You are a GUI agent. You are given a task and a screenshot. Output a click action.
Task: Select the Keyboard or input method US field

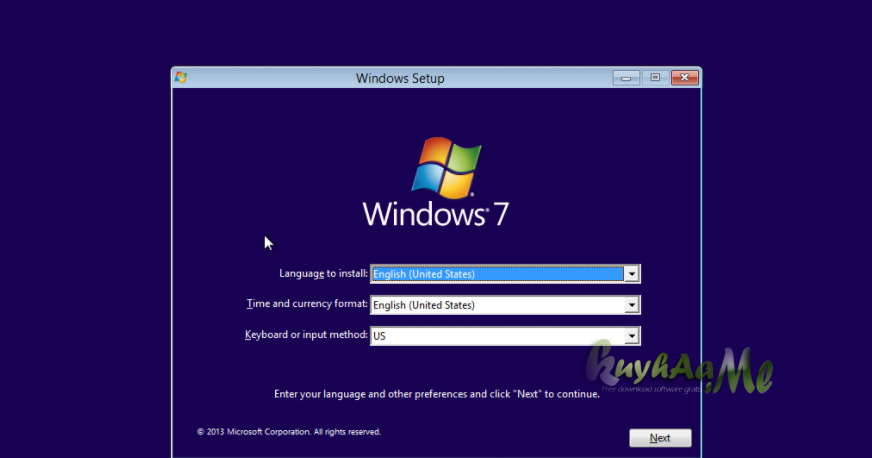pos(505,336)
